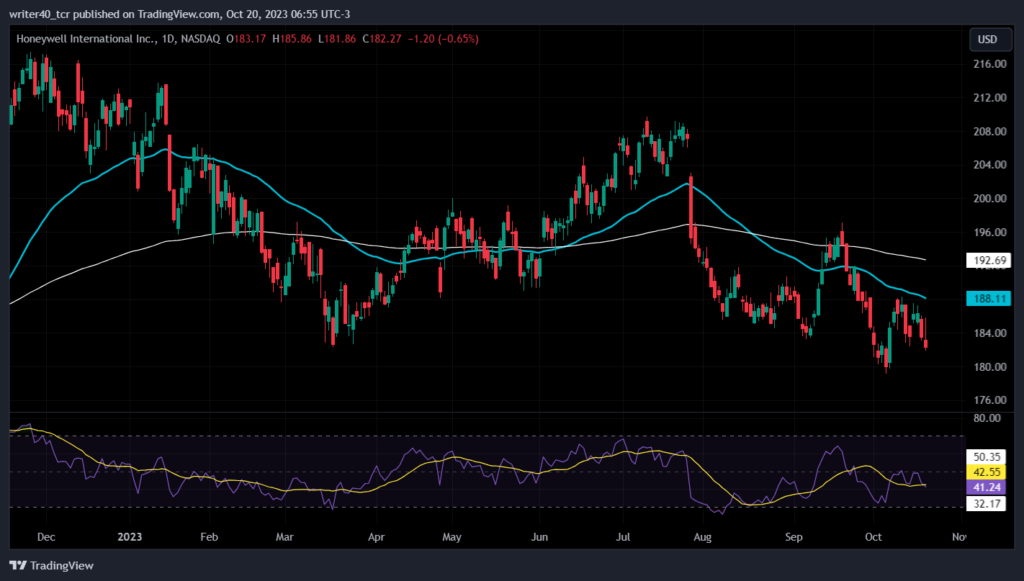Screen dimensions: 1024x581
Task: Click the 176.00 price axis label
Action: click(x=989, y=400)
